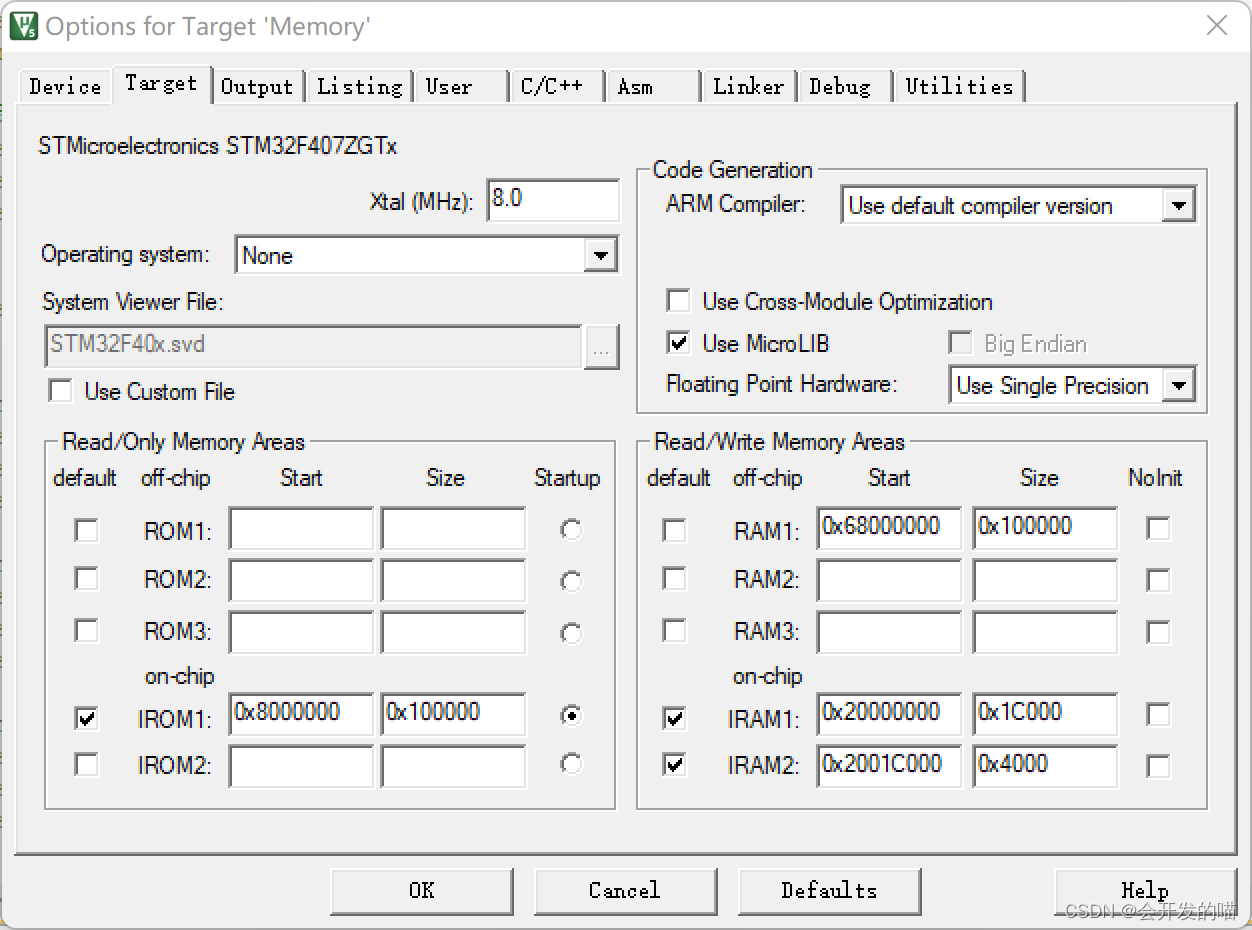Tick the ROM3 default checkbox
This screenshot has height=930, width=1252.
(87, 631)
